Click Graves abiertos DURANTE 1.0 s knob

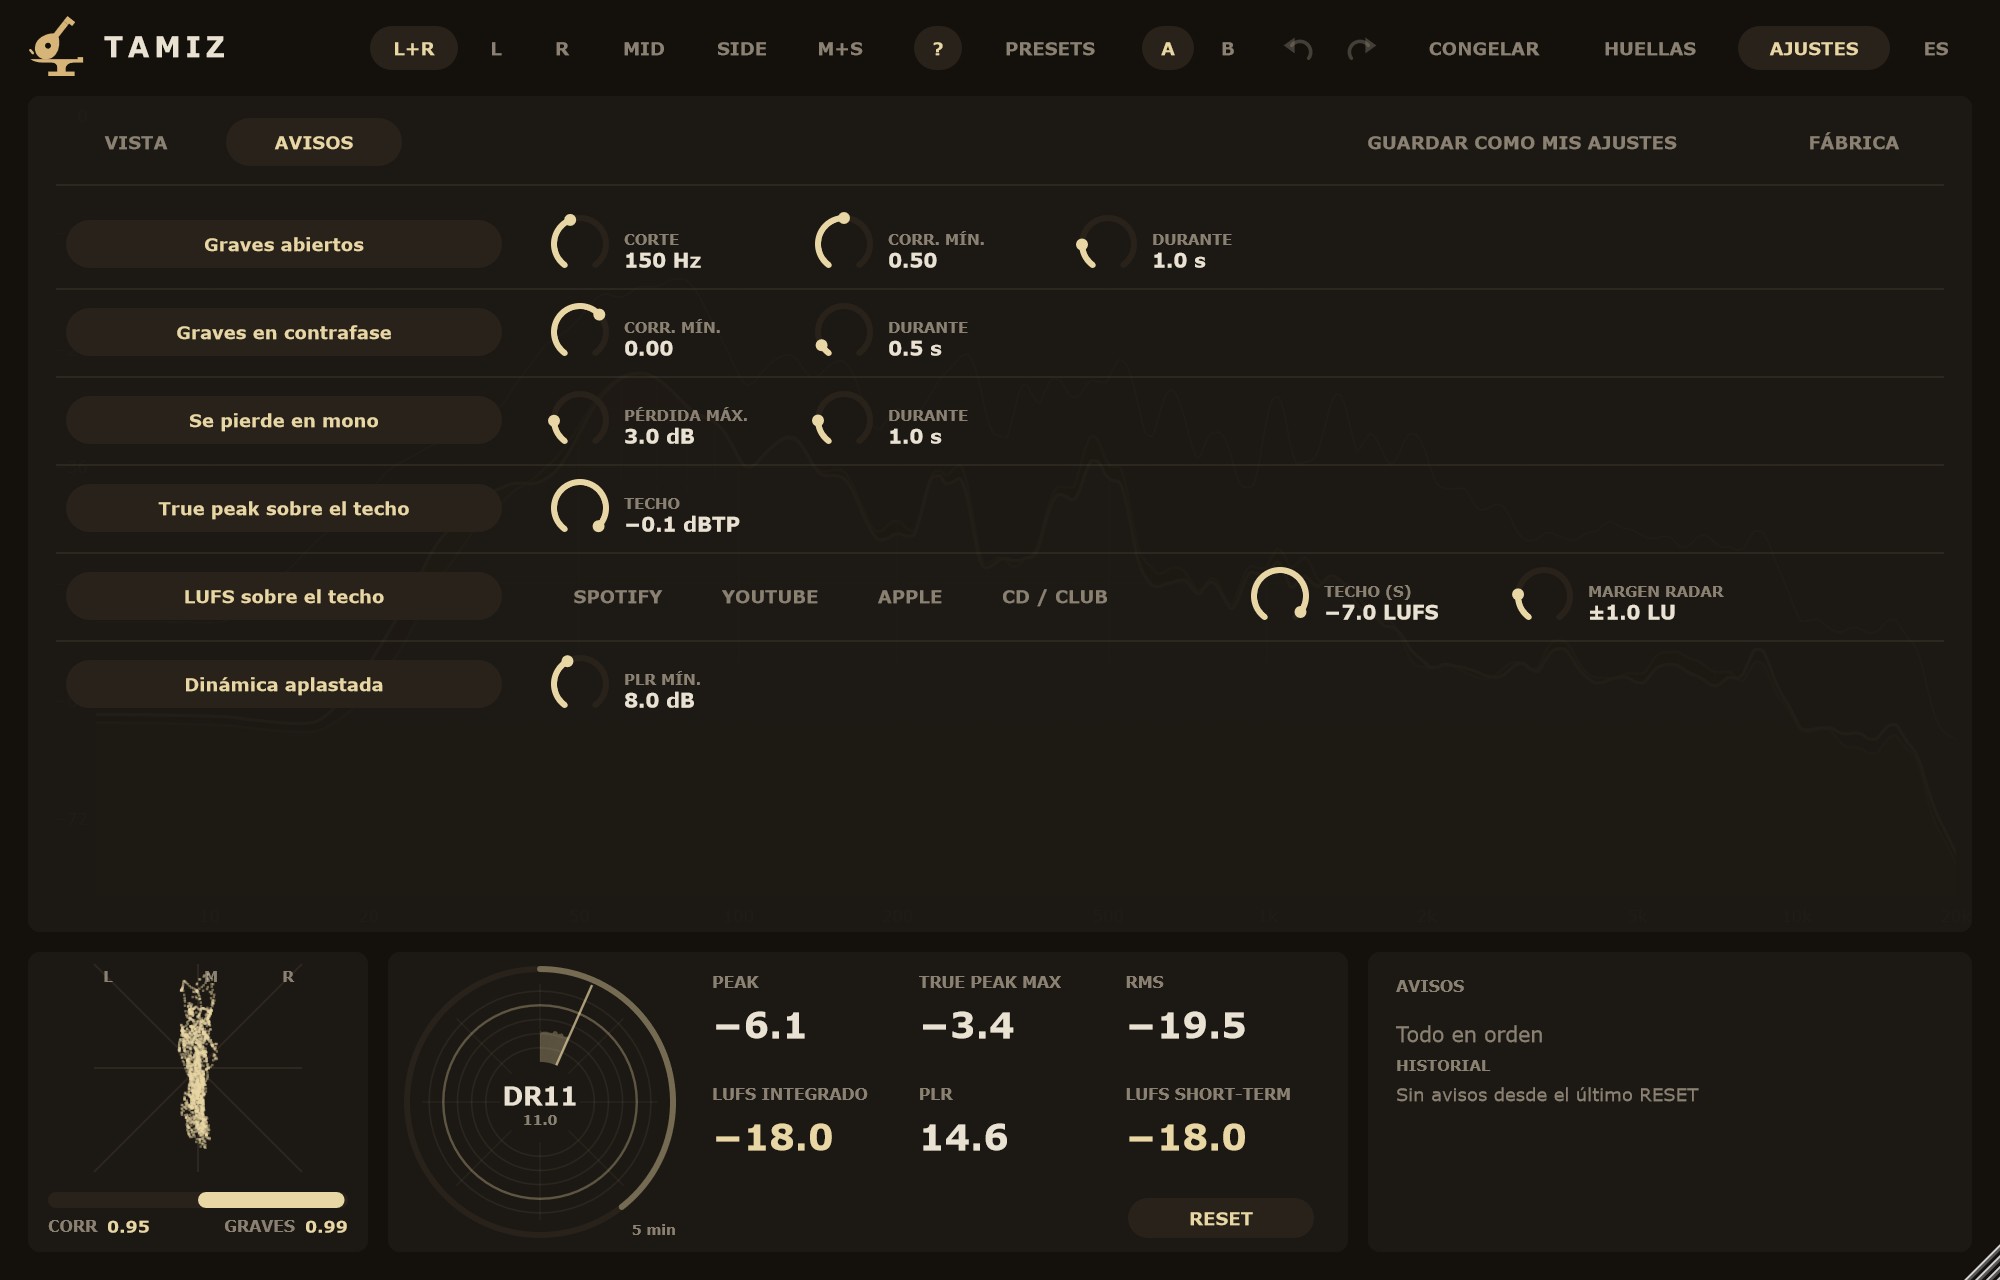point(1107,243)
